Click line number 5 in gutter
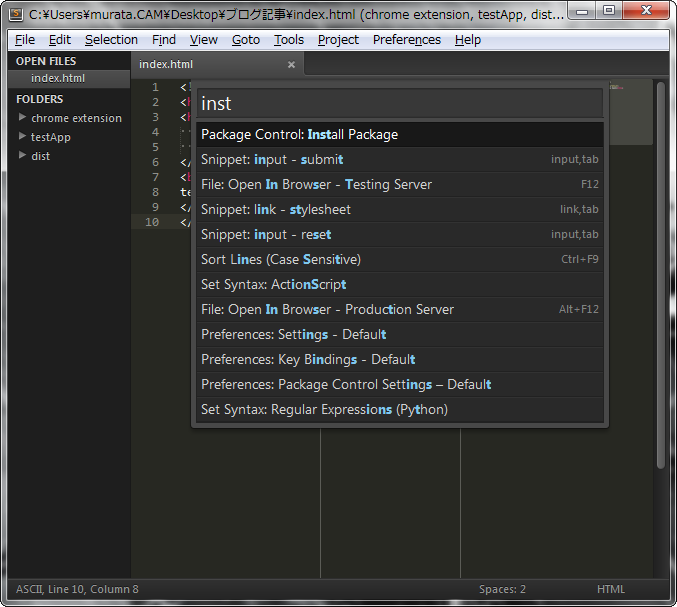This screenshot has width=677, height=607. click(x=155, y=147)
